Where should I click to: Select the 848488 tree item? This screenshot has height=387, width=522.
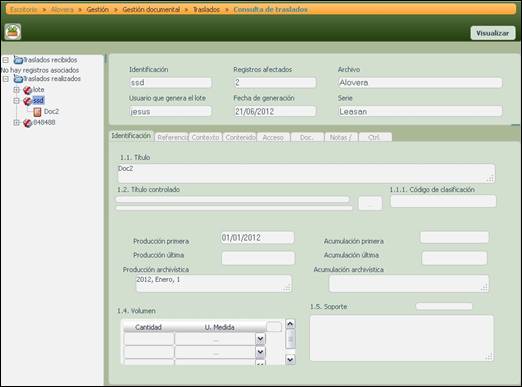(44, 122)
